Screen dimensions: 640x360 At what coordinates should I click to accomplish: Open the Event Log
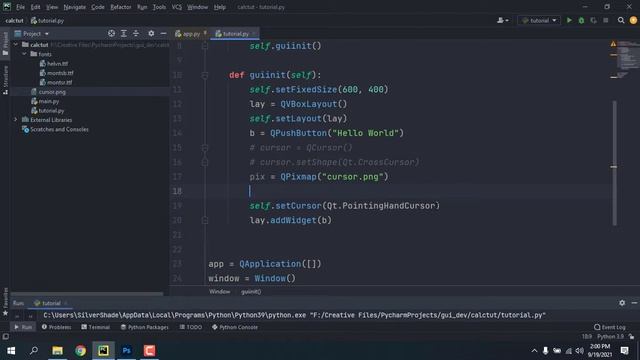[x=609, y=327]
